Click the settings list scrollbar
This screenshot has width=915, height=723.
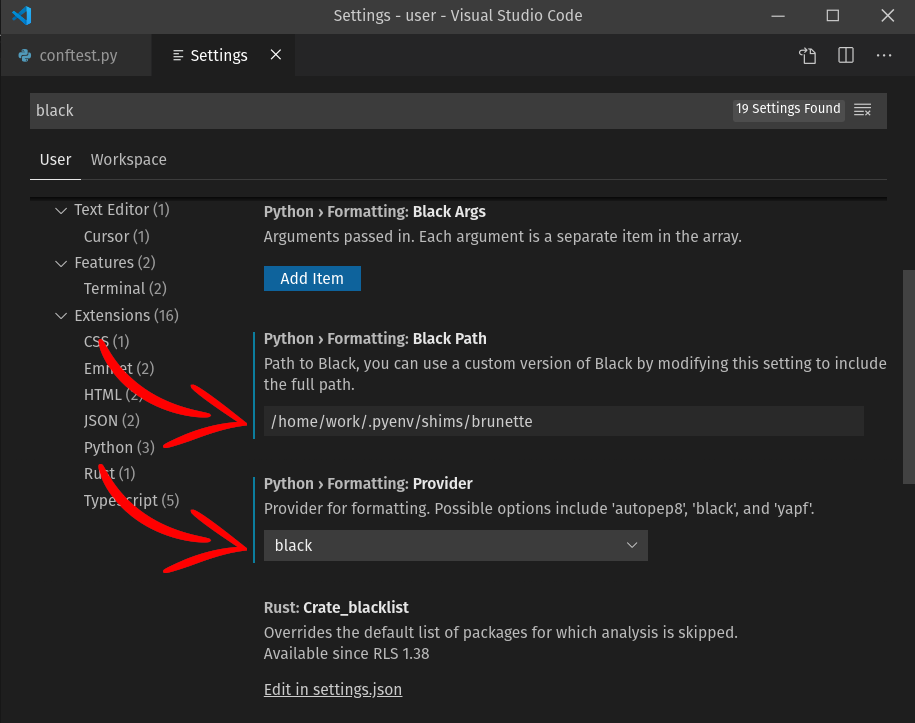pos(909,376)
